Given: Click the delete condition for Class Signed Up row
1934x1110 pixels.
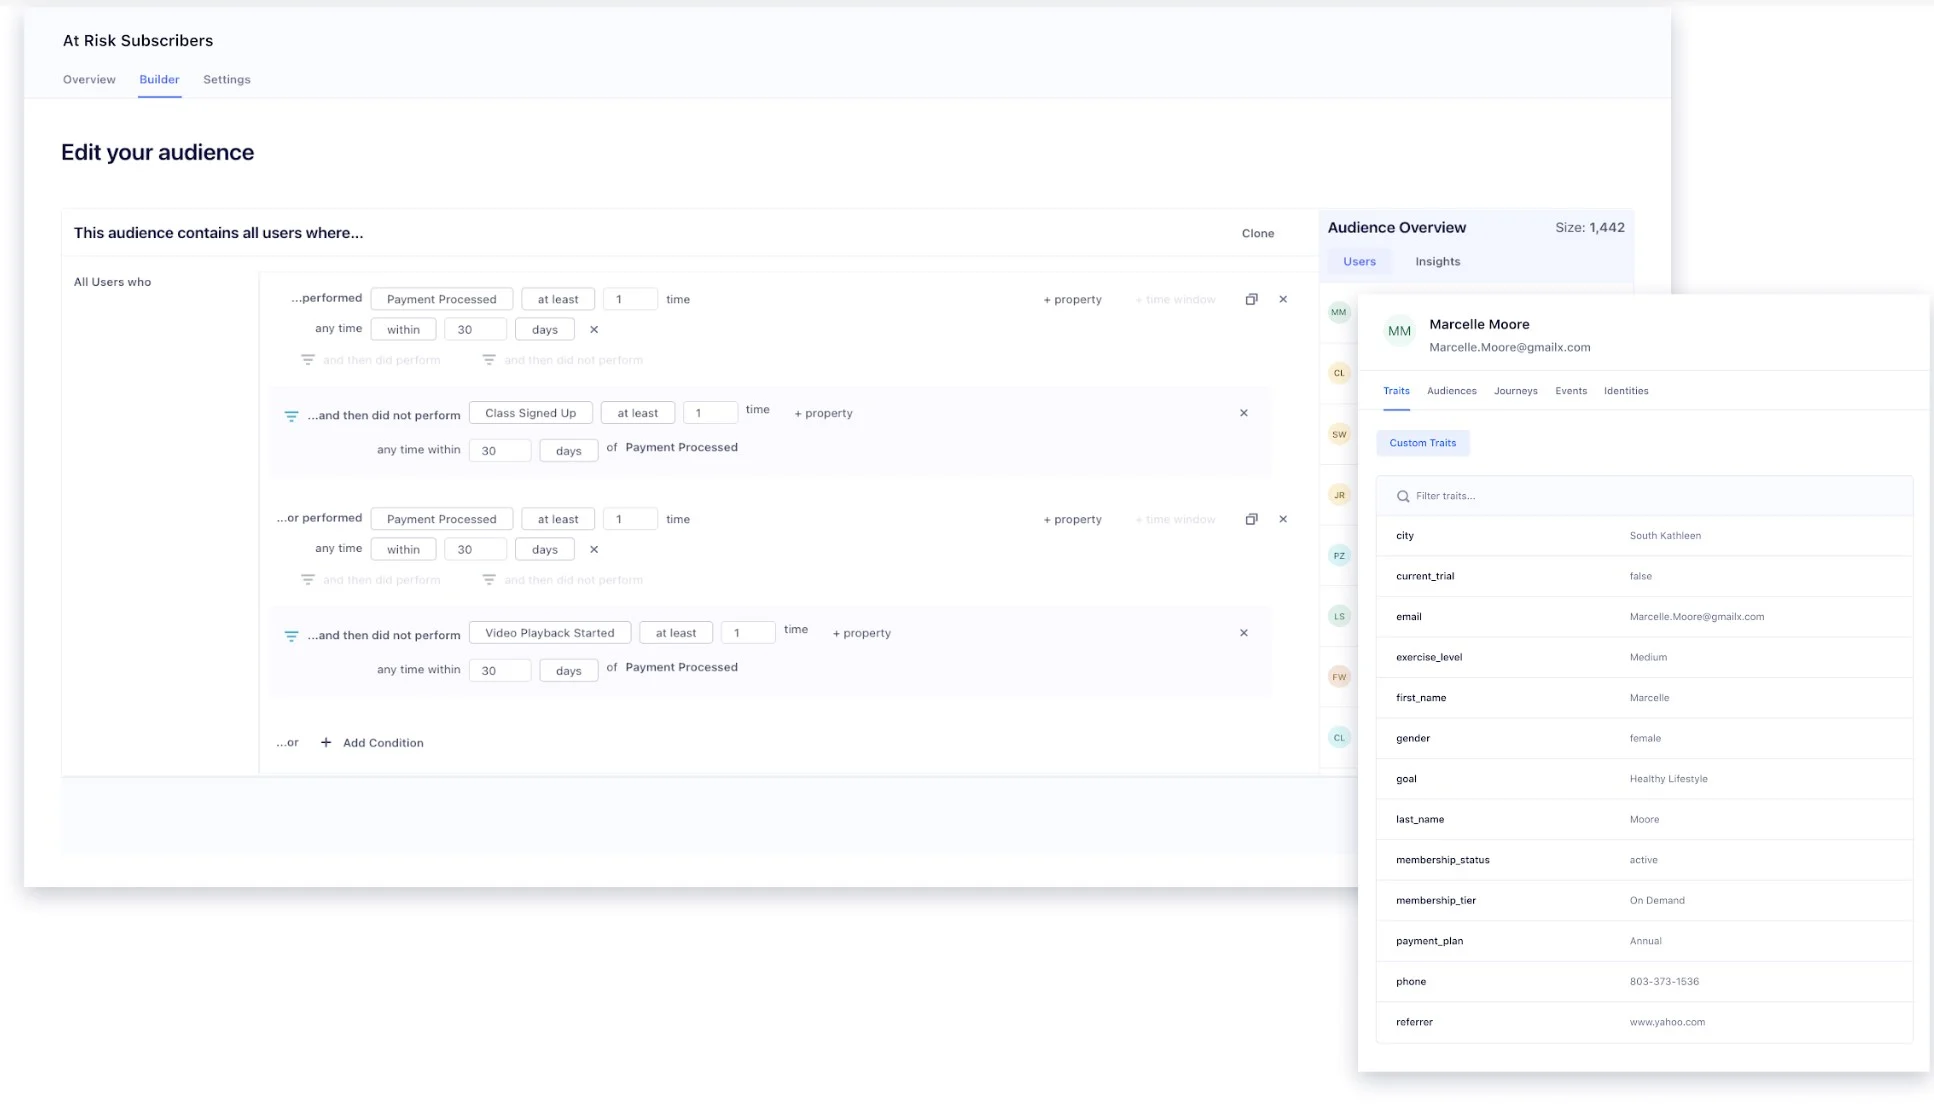Looking at the screenshot, I should (1242, 413).
